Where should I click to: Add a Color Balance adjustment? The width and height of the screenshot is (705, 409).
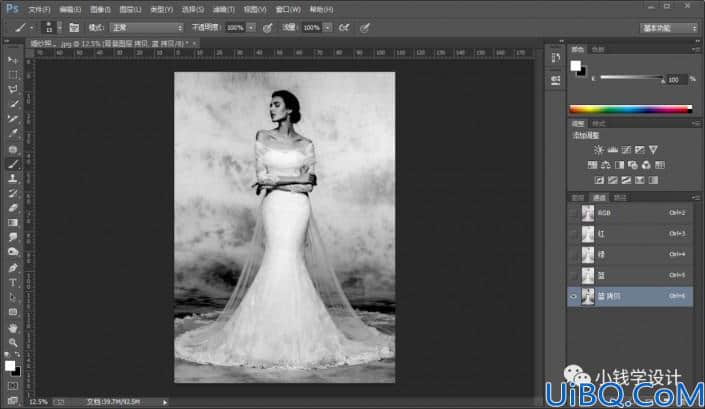point(606,165)
